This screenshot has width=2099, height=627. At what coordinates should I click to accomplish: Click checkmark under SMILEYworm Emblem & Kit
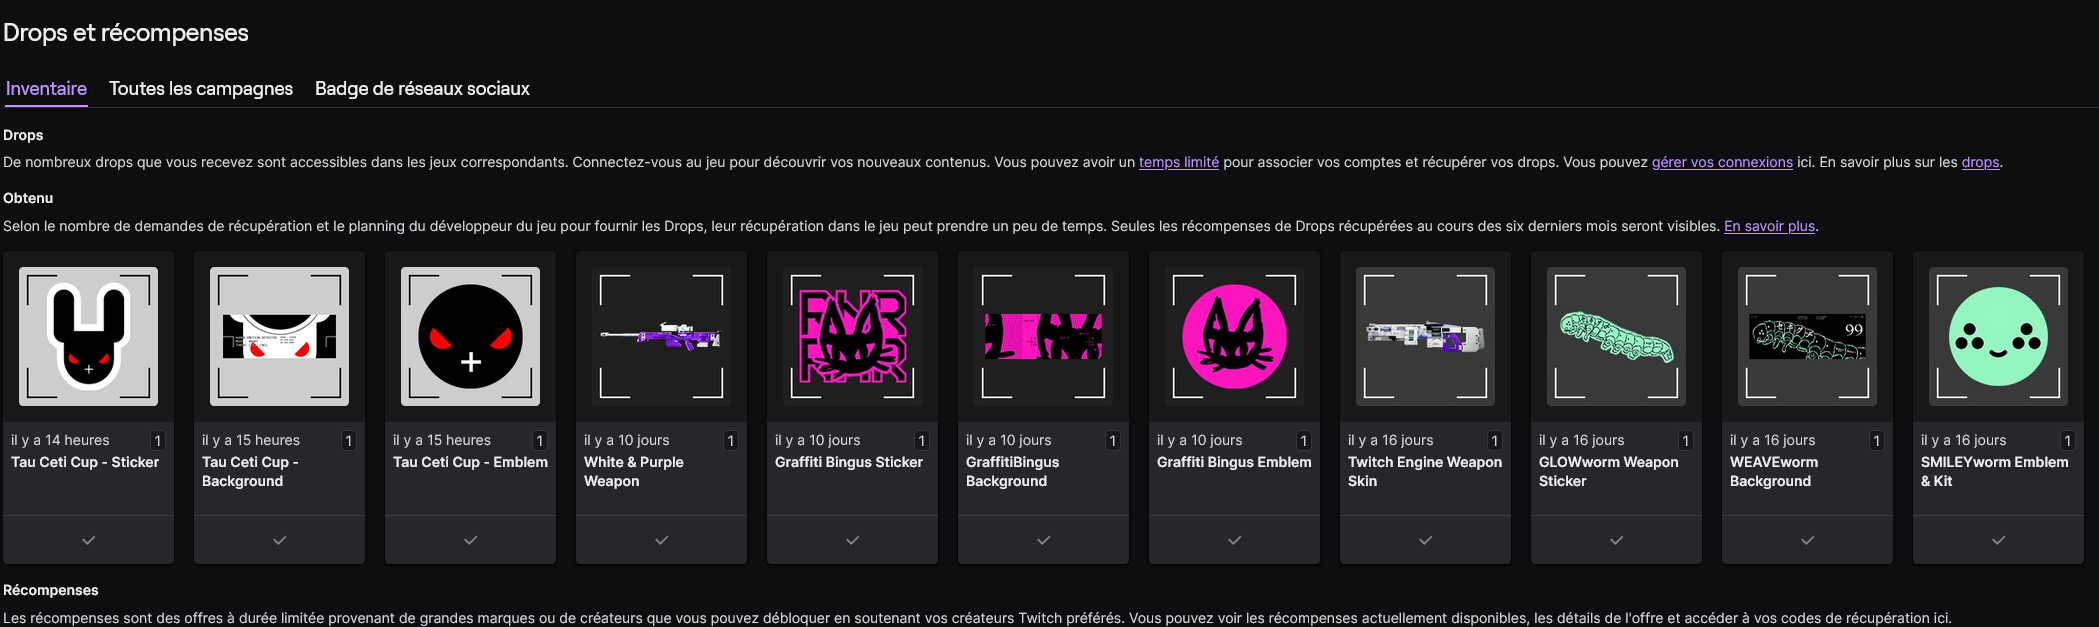pos(1998,540)
